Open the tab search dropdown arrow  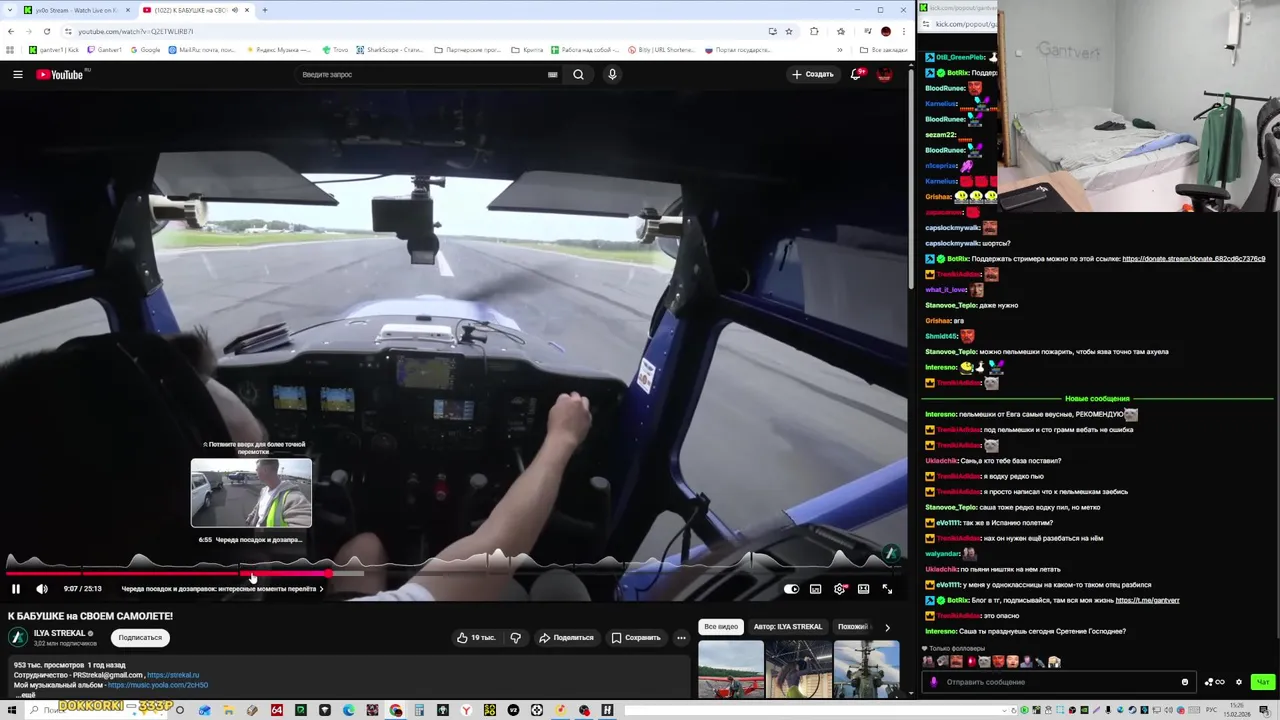(10, 10)
